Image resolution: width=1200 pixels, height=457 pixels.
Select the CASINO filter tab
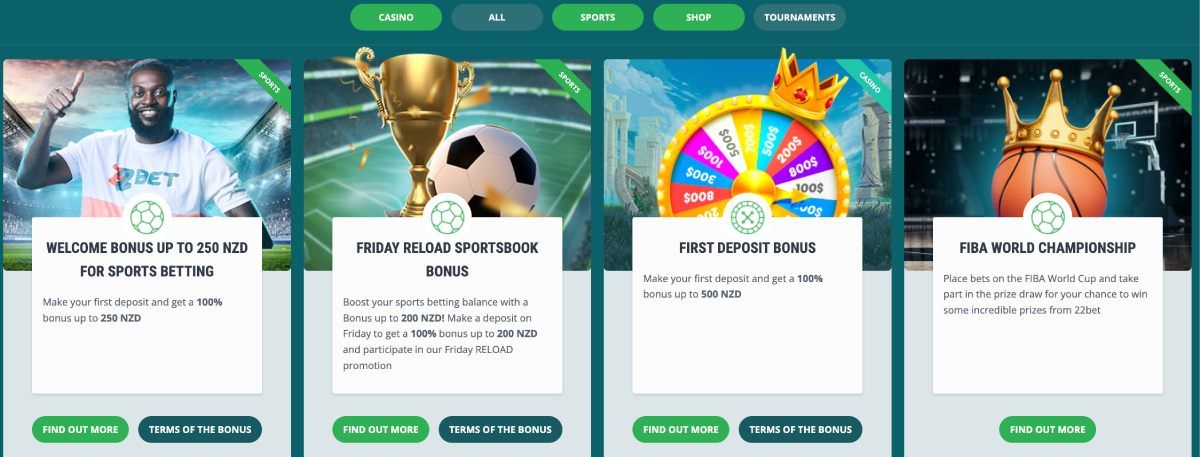(x=396, y=17)
